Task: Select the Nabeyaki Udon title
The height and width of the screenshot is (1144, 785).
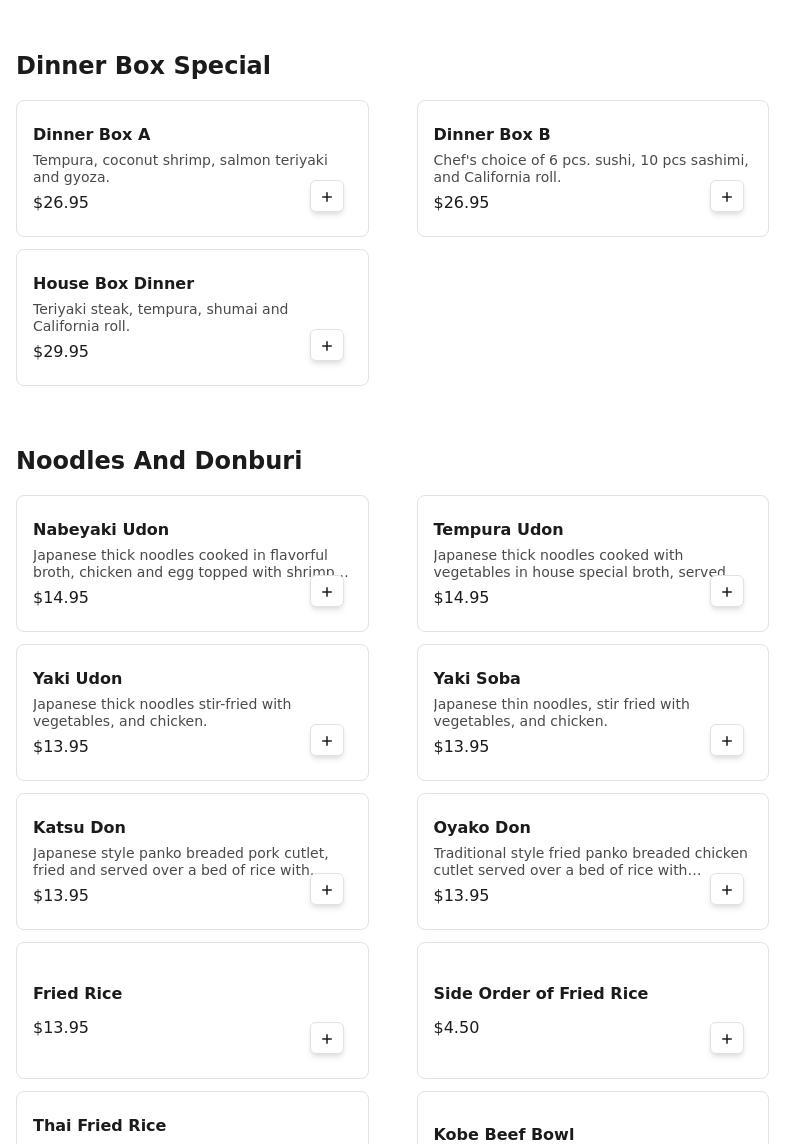Action: pos(101,529)
